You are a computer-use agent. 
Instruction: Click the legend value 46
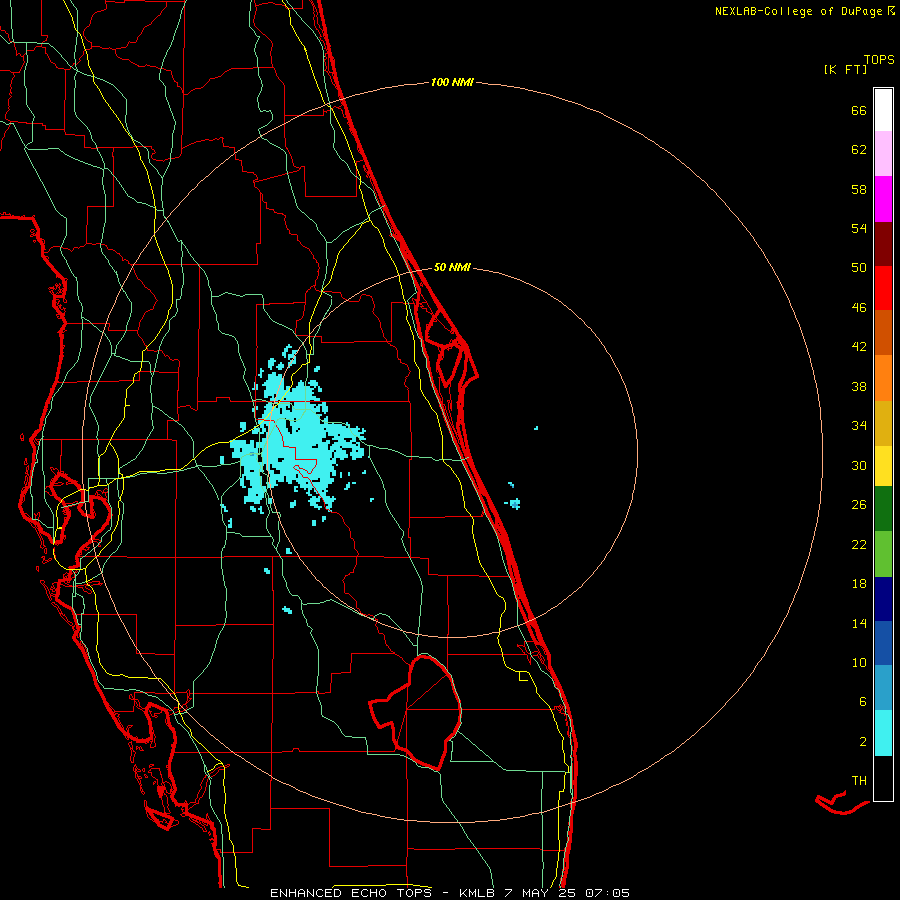coord(859,308)
